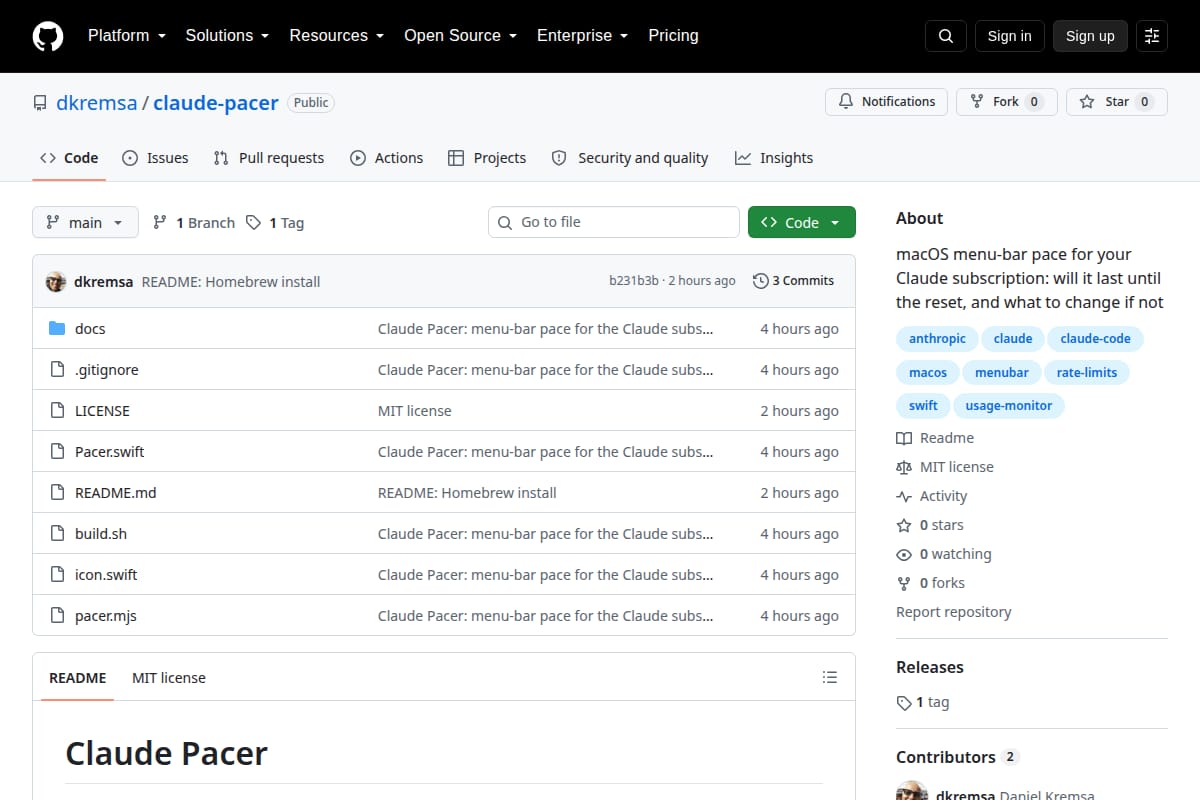This screenshot has width=1200, height=800.
Task: Open the Insights tab
Action: 774,158
